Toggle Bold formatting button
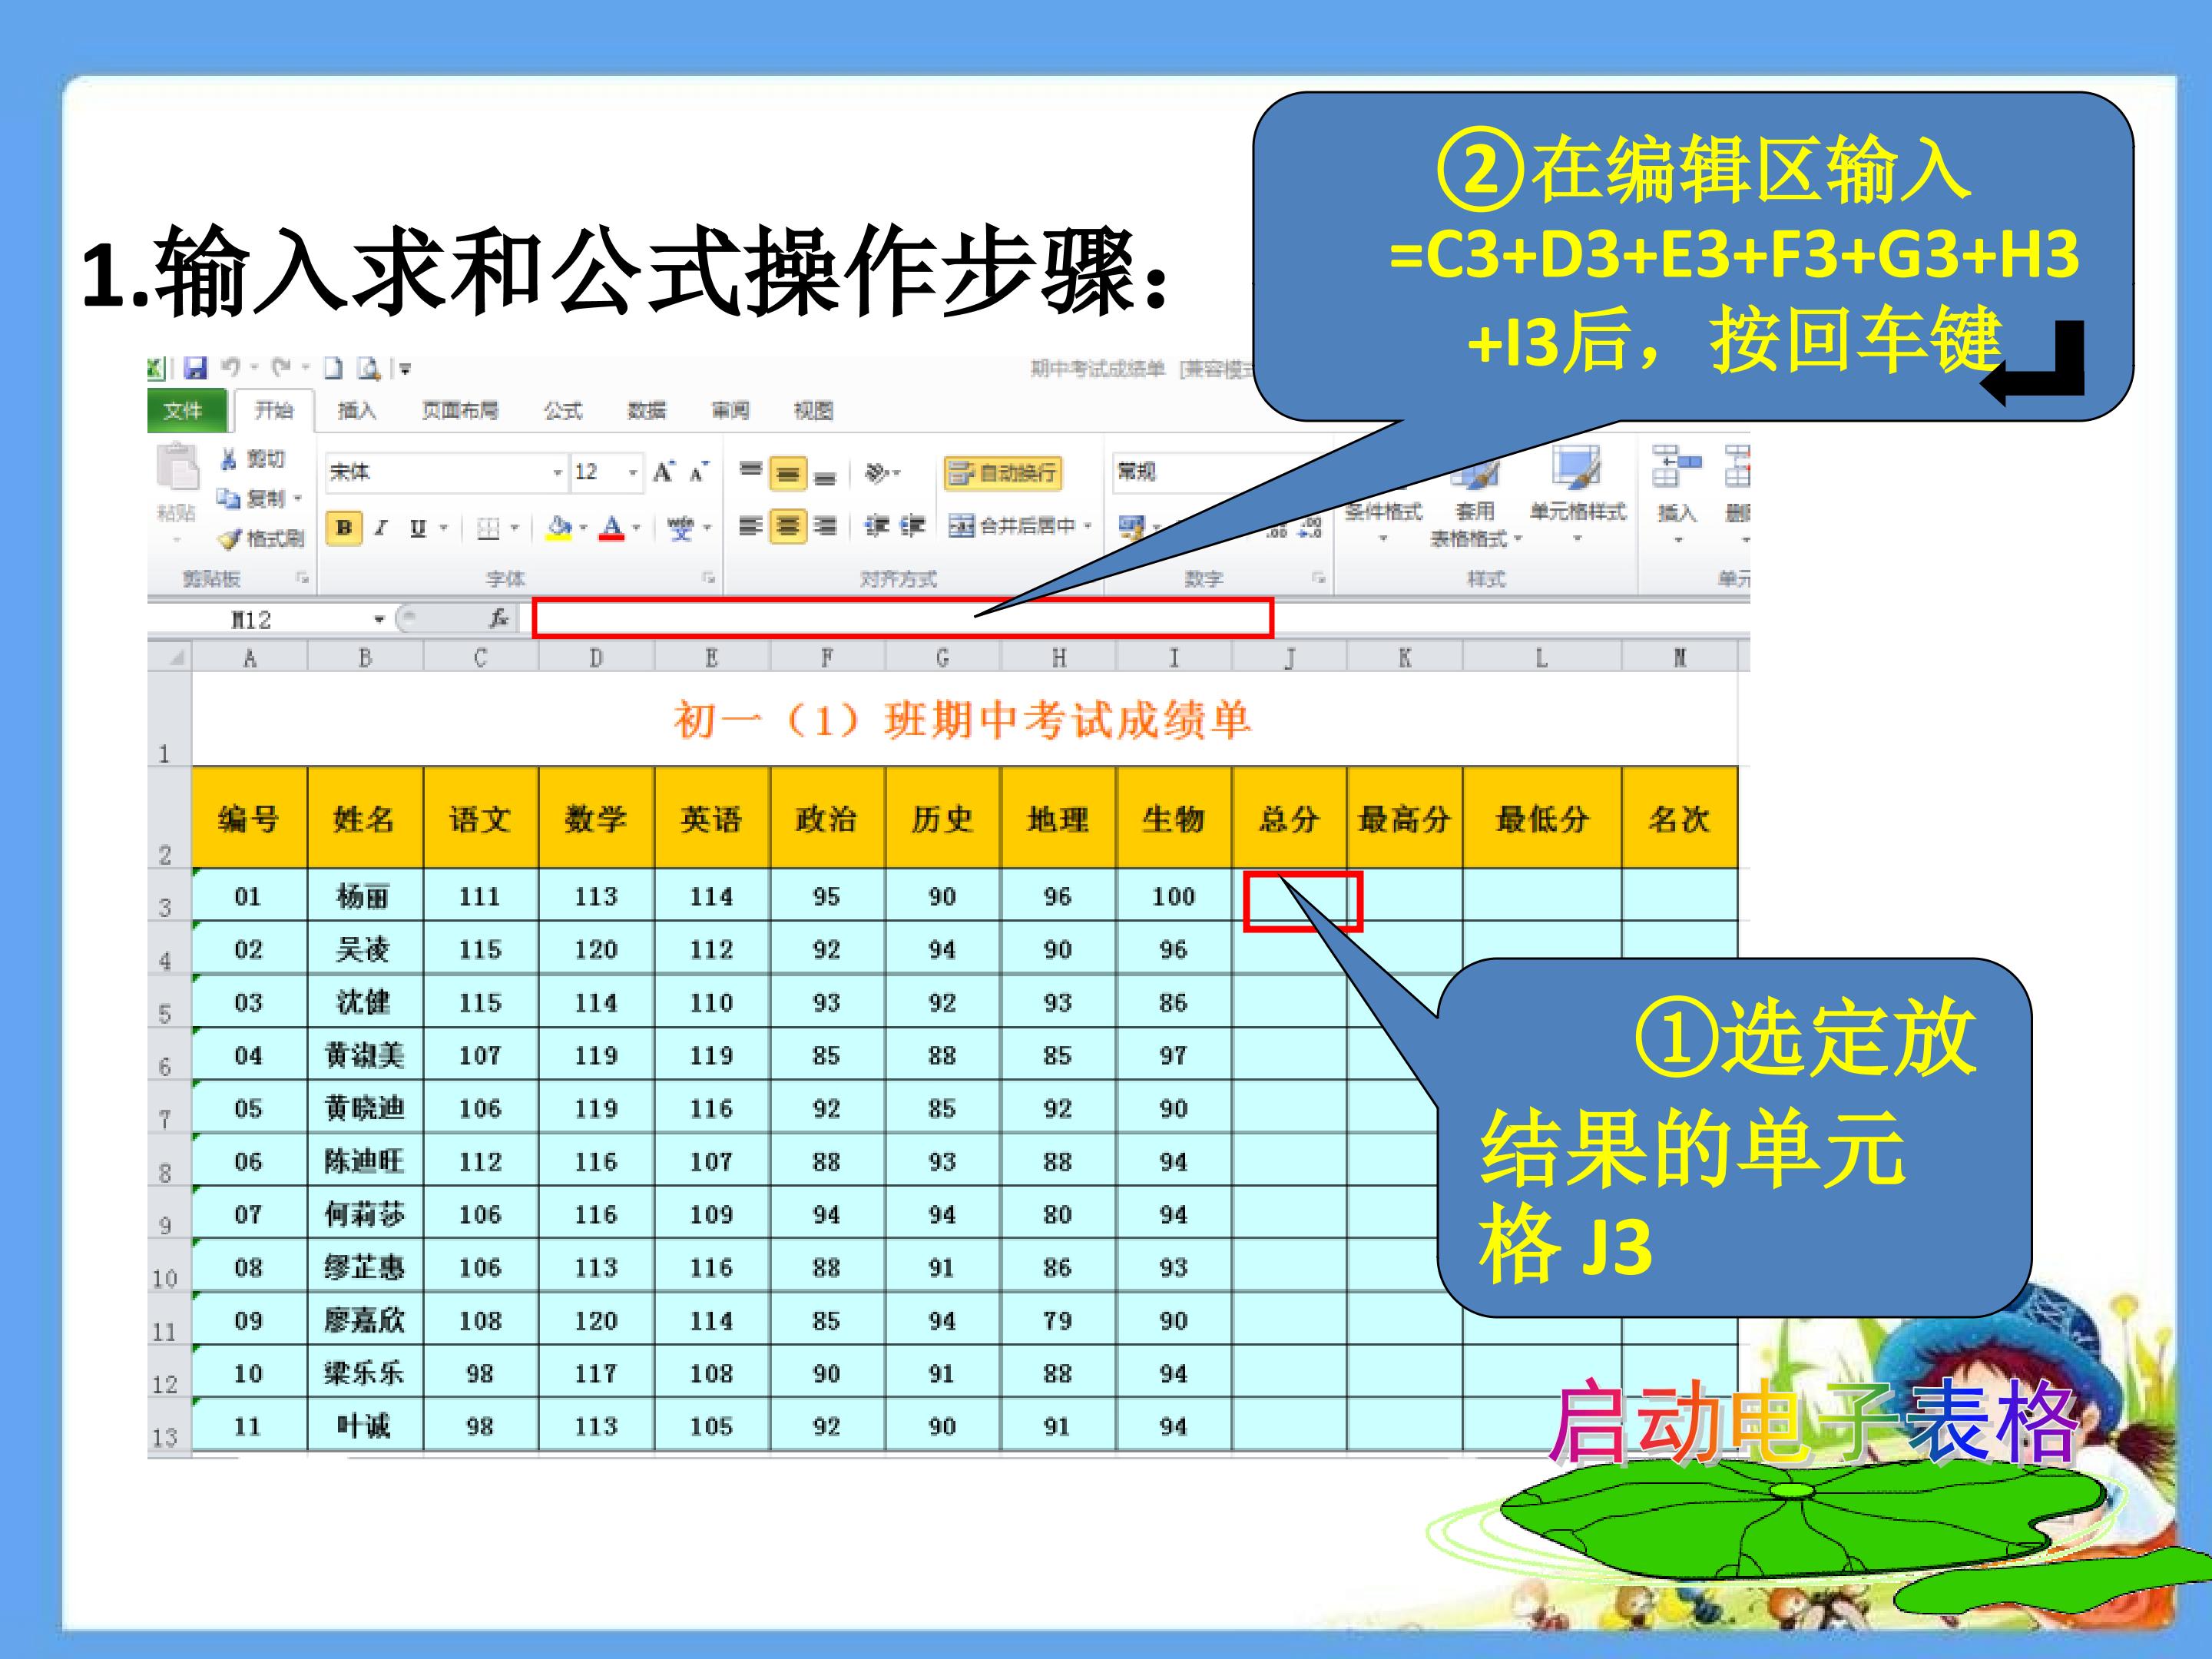The image size is (2212, 1659). [x=344, y=528]
